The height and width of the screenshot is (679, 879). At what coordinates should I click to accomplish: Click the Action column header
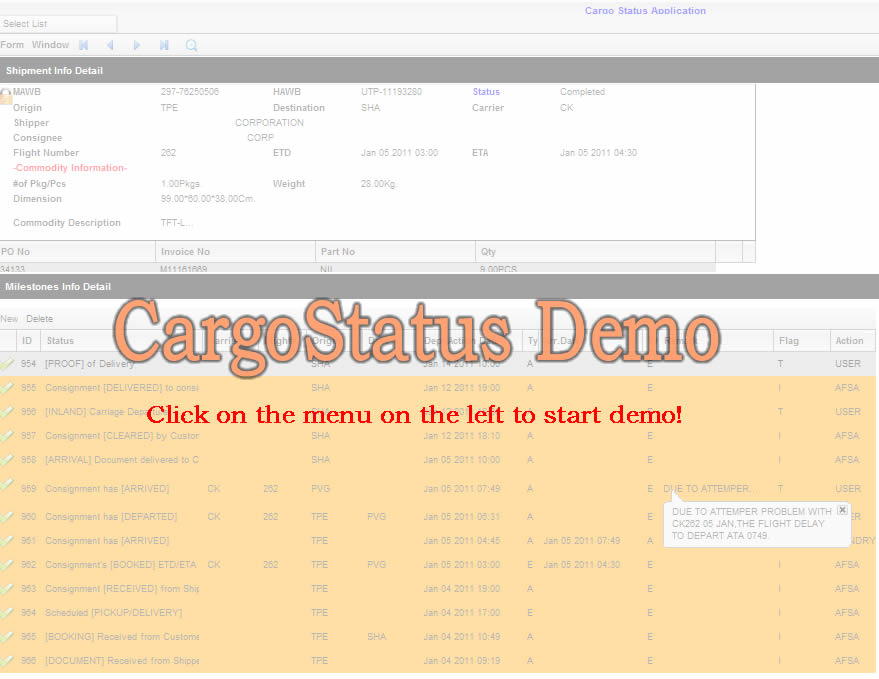851,341
